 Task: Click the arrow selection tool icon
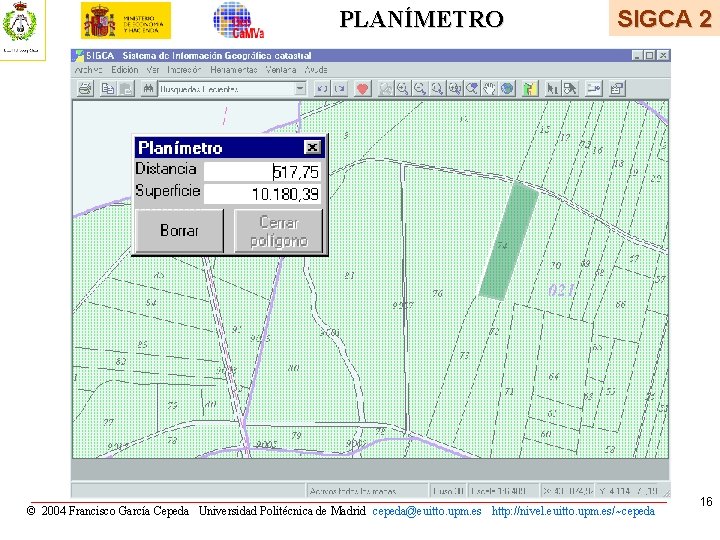570,89
